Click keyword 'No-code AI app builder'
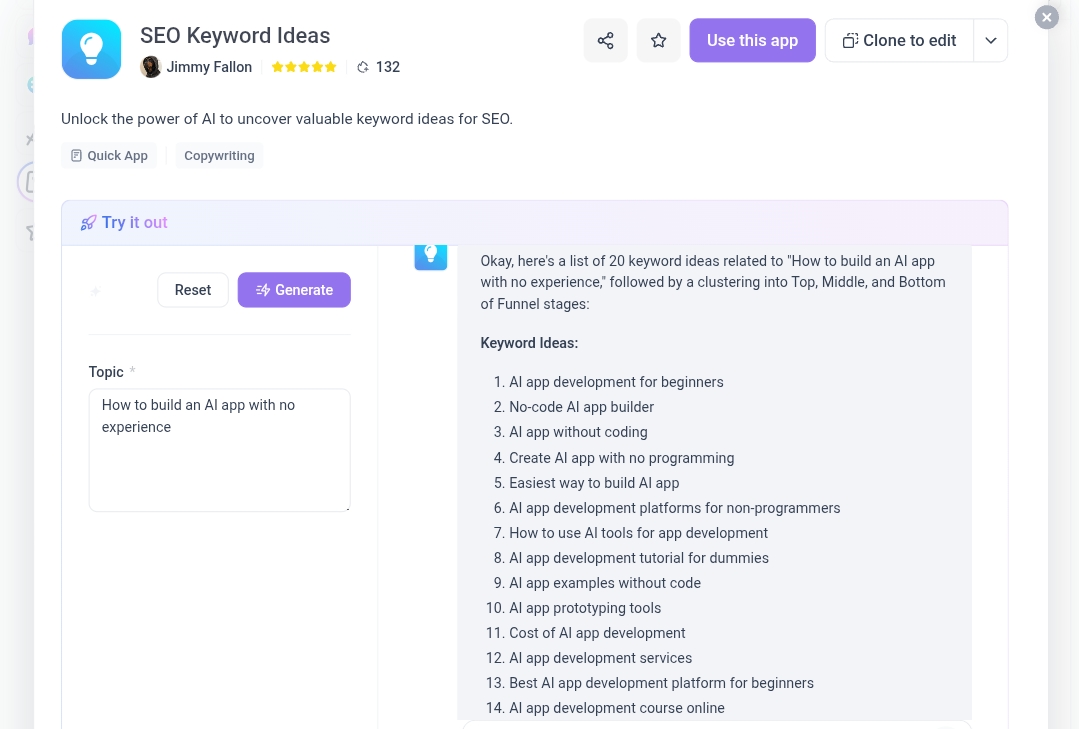Image resolution: width=1079 pixels, height=729 pixels. pyautogui.click(x=581, y=407)
